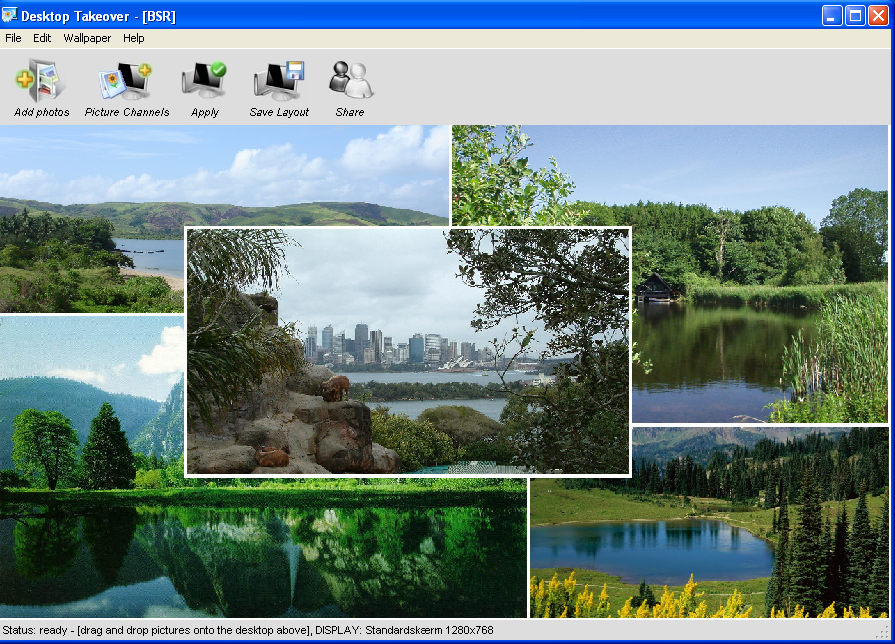Select the blue alpine lake with yellow flowers photo

click(x=708, y=540)
